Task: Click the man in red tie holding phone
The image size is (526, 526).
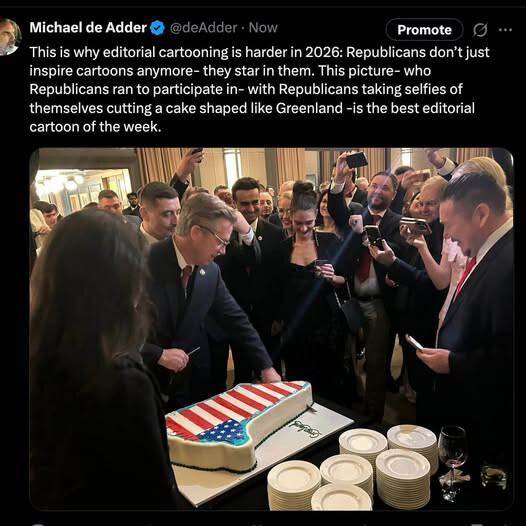Action: coord(470,302)
